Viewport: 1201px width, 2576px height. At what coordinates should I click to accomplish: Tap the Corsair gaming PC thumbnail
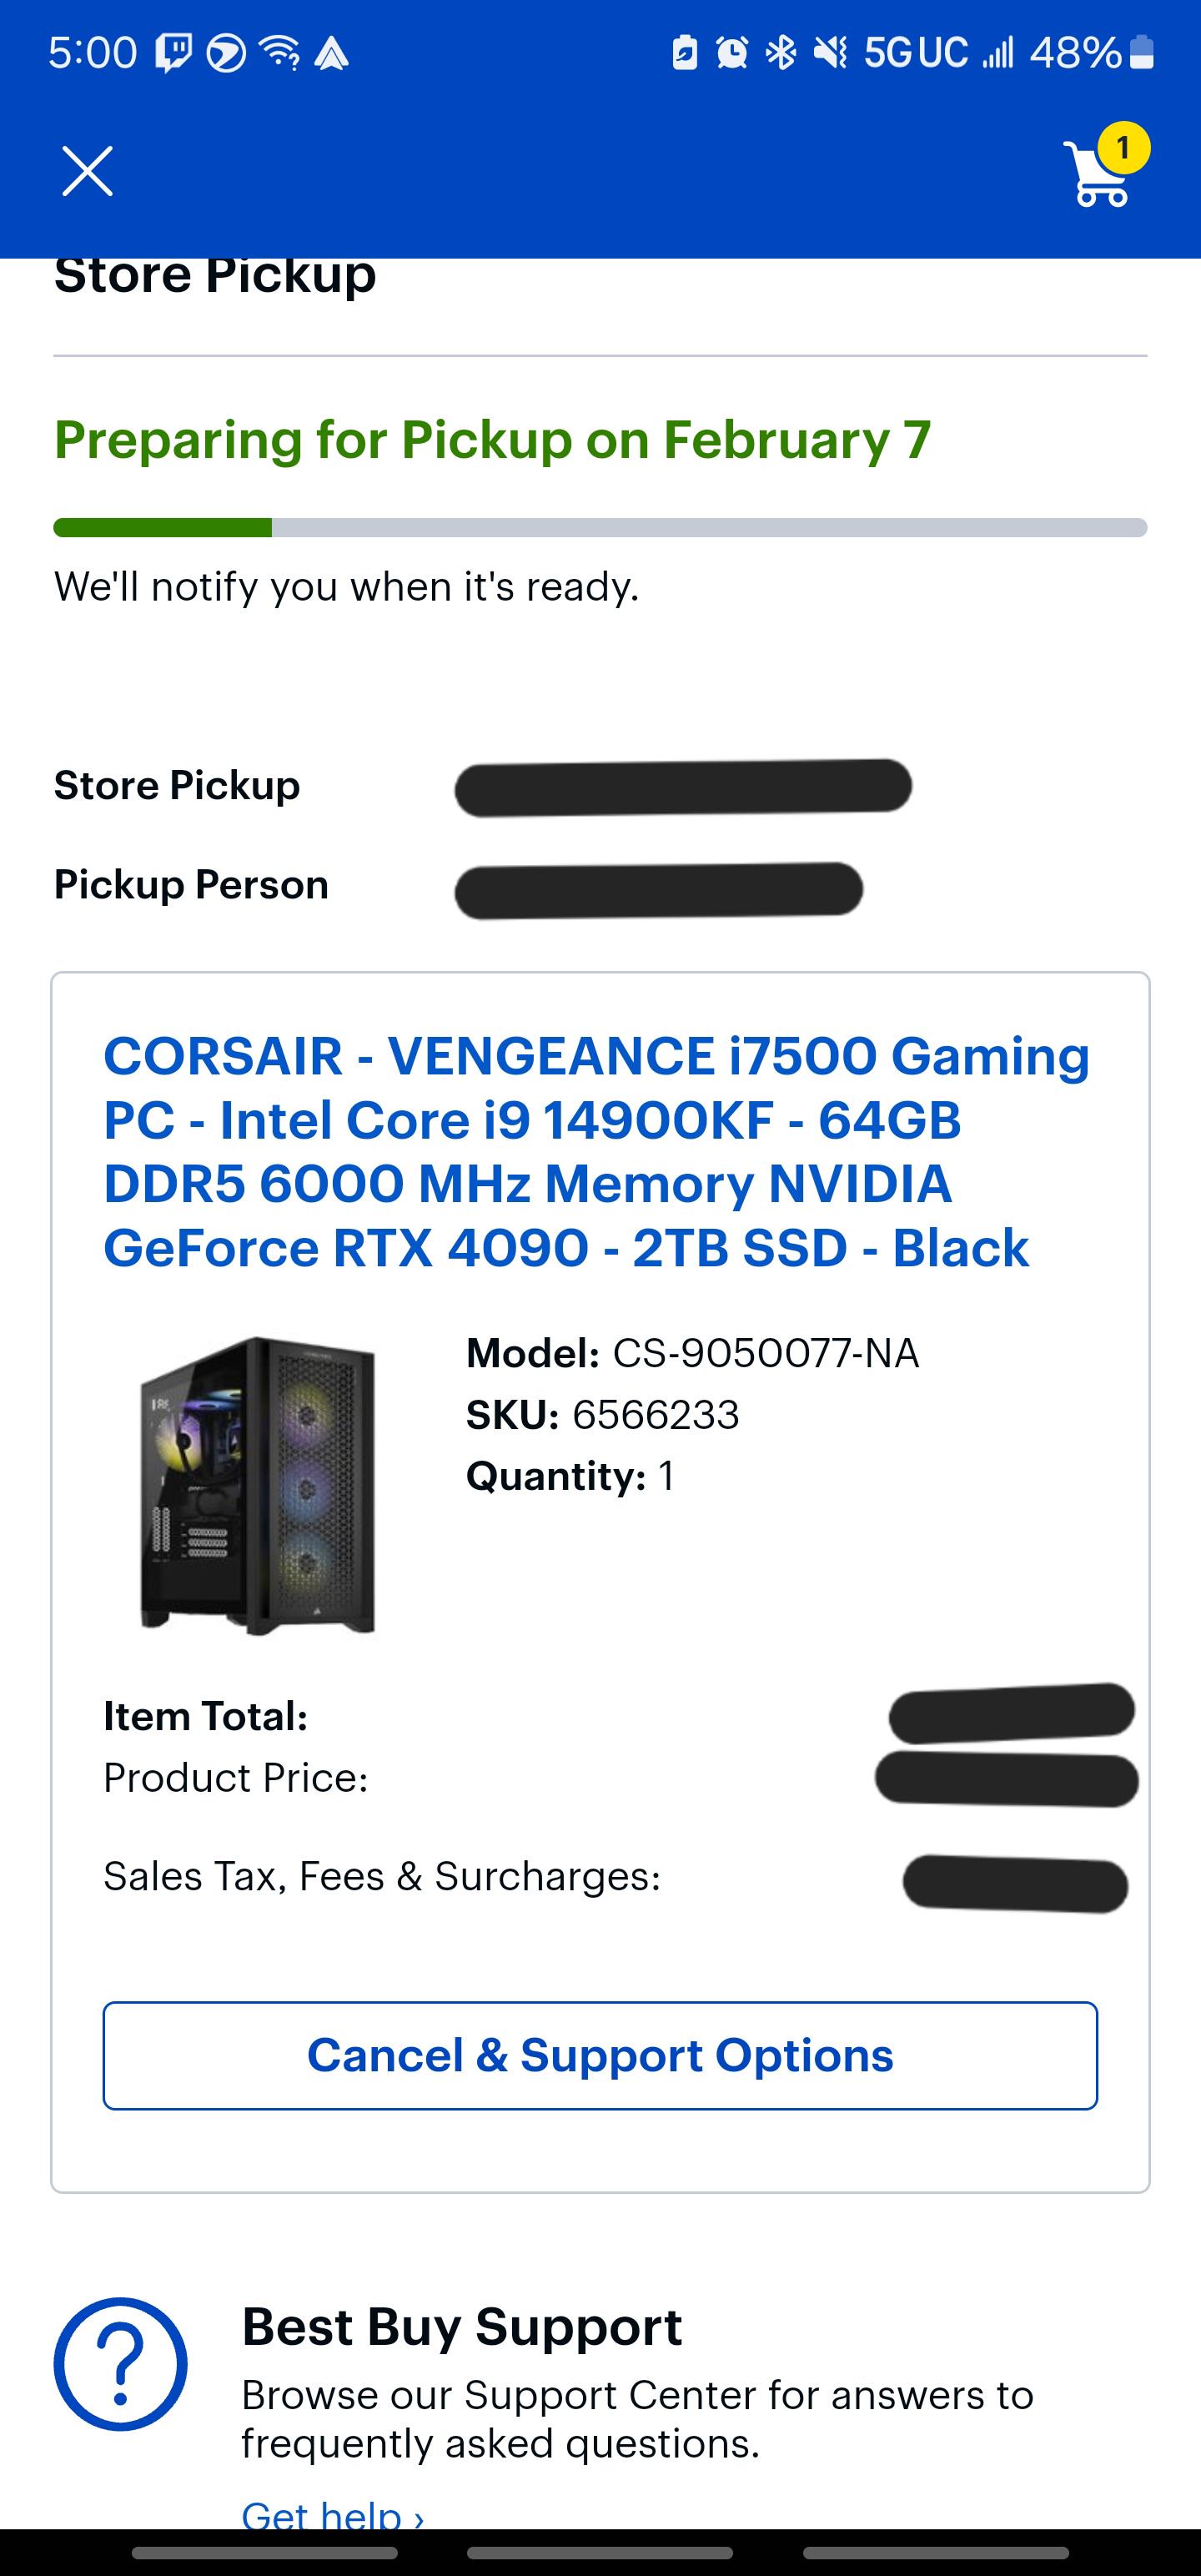(x=258, y=1484)
